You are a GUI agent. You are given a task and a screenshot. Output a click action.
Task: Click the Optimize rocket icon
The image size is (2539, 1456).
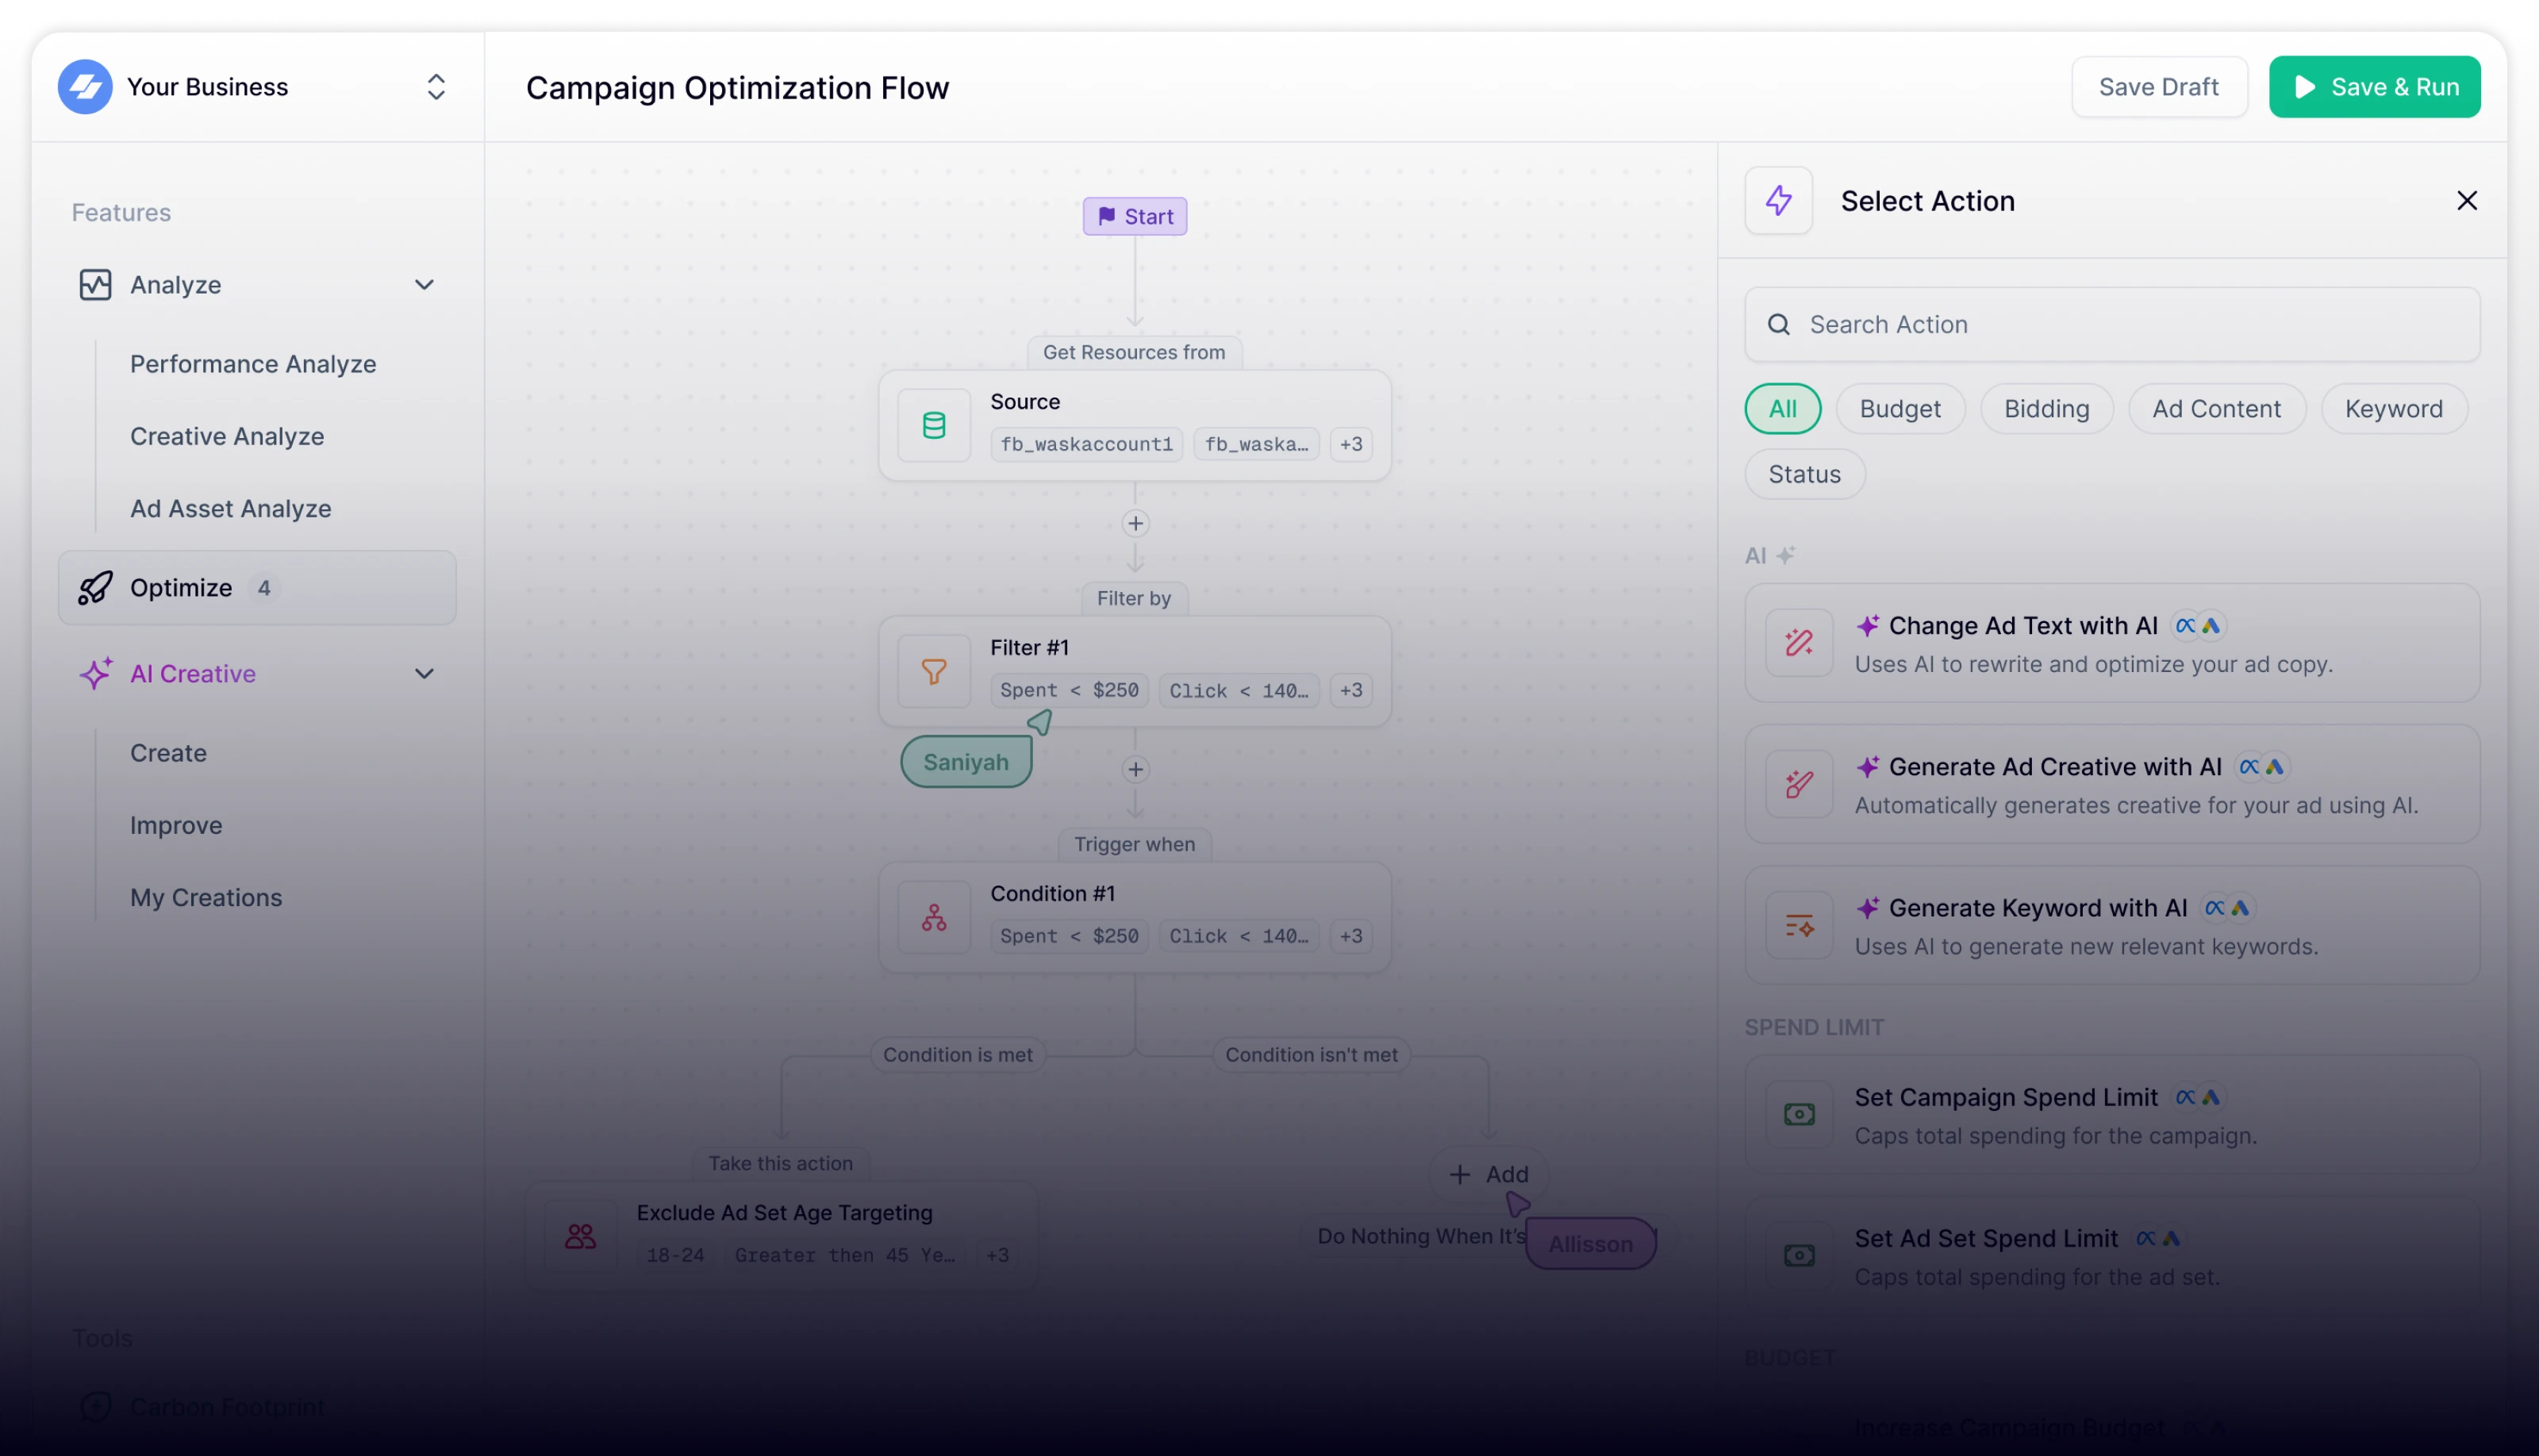click(x=95, y=588)
